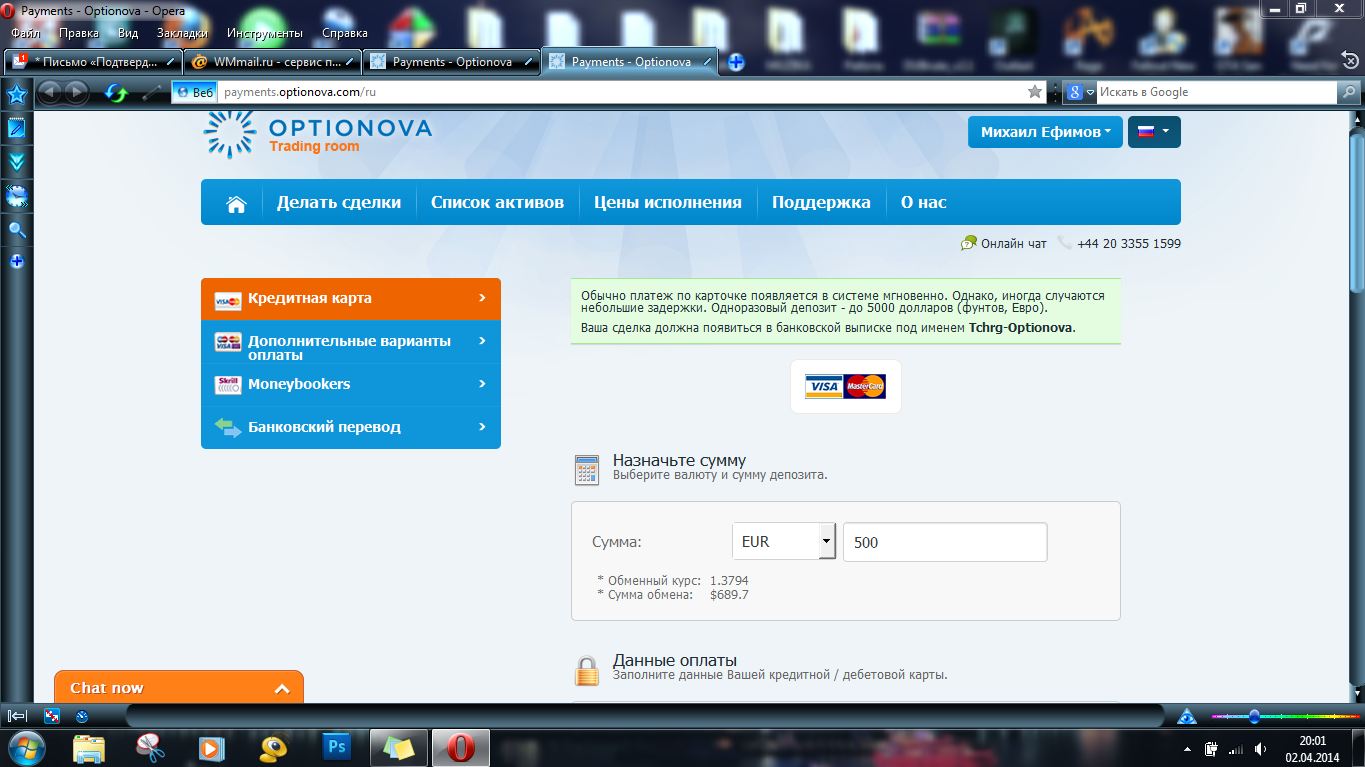
Task: Open Windows Media Player from the taskbar
Action: pyautogui.click(x=211, y=748)
